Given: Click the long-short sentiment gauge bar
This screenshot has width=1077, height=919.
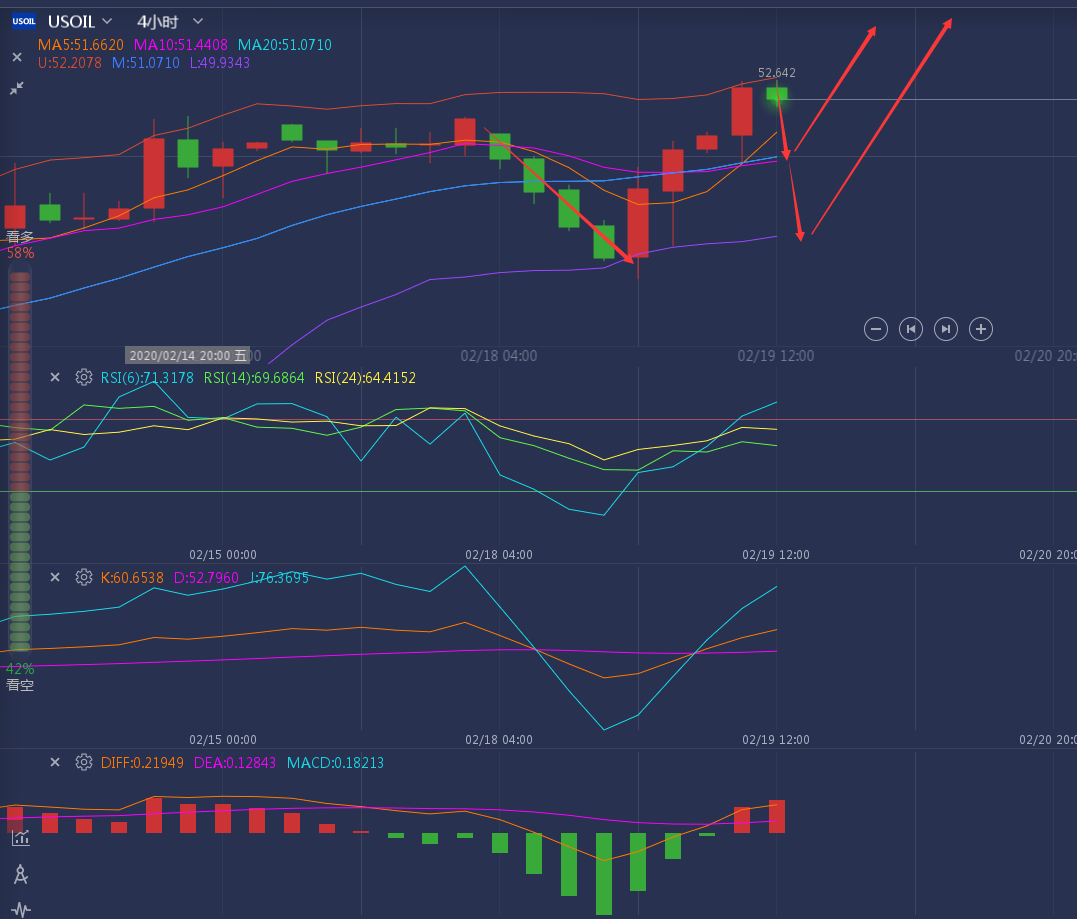Looking at the screenshot, I should pos(20,461).
